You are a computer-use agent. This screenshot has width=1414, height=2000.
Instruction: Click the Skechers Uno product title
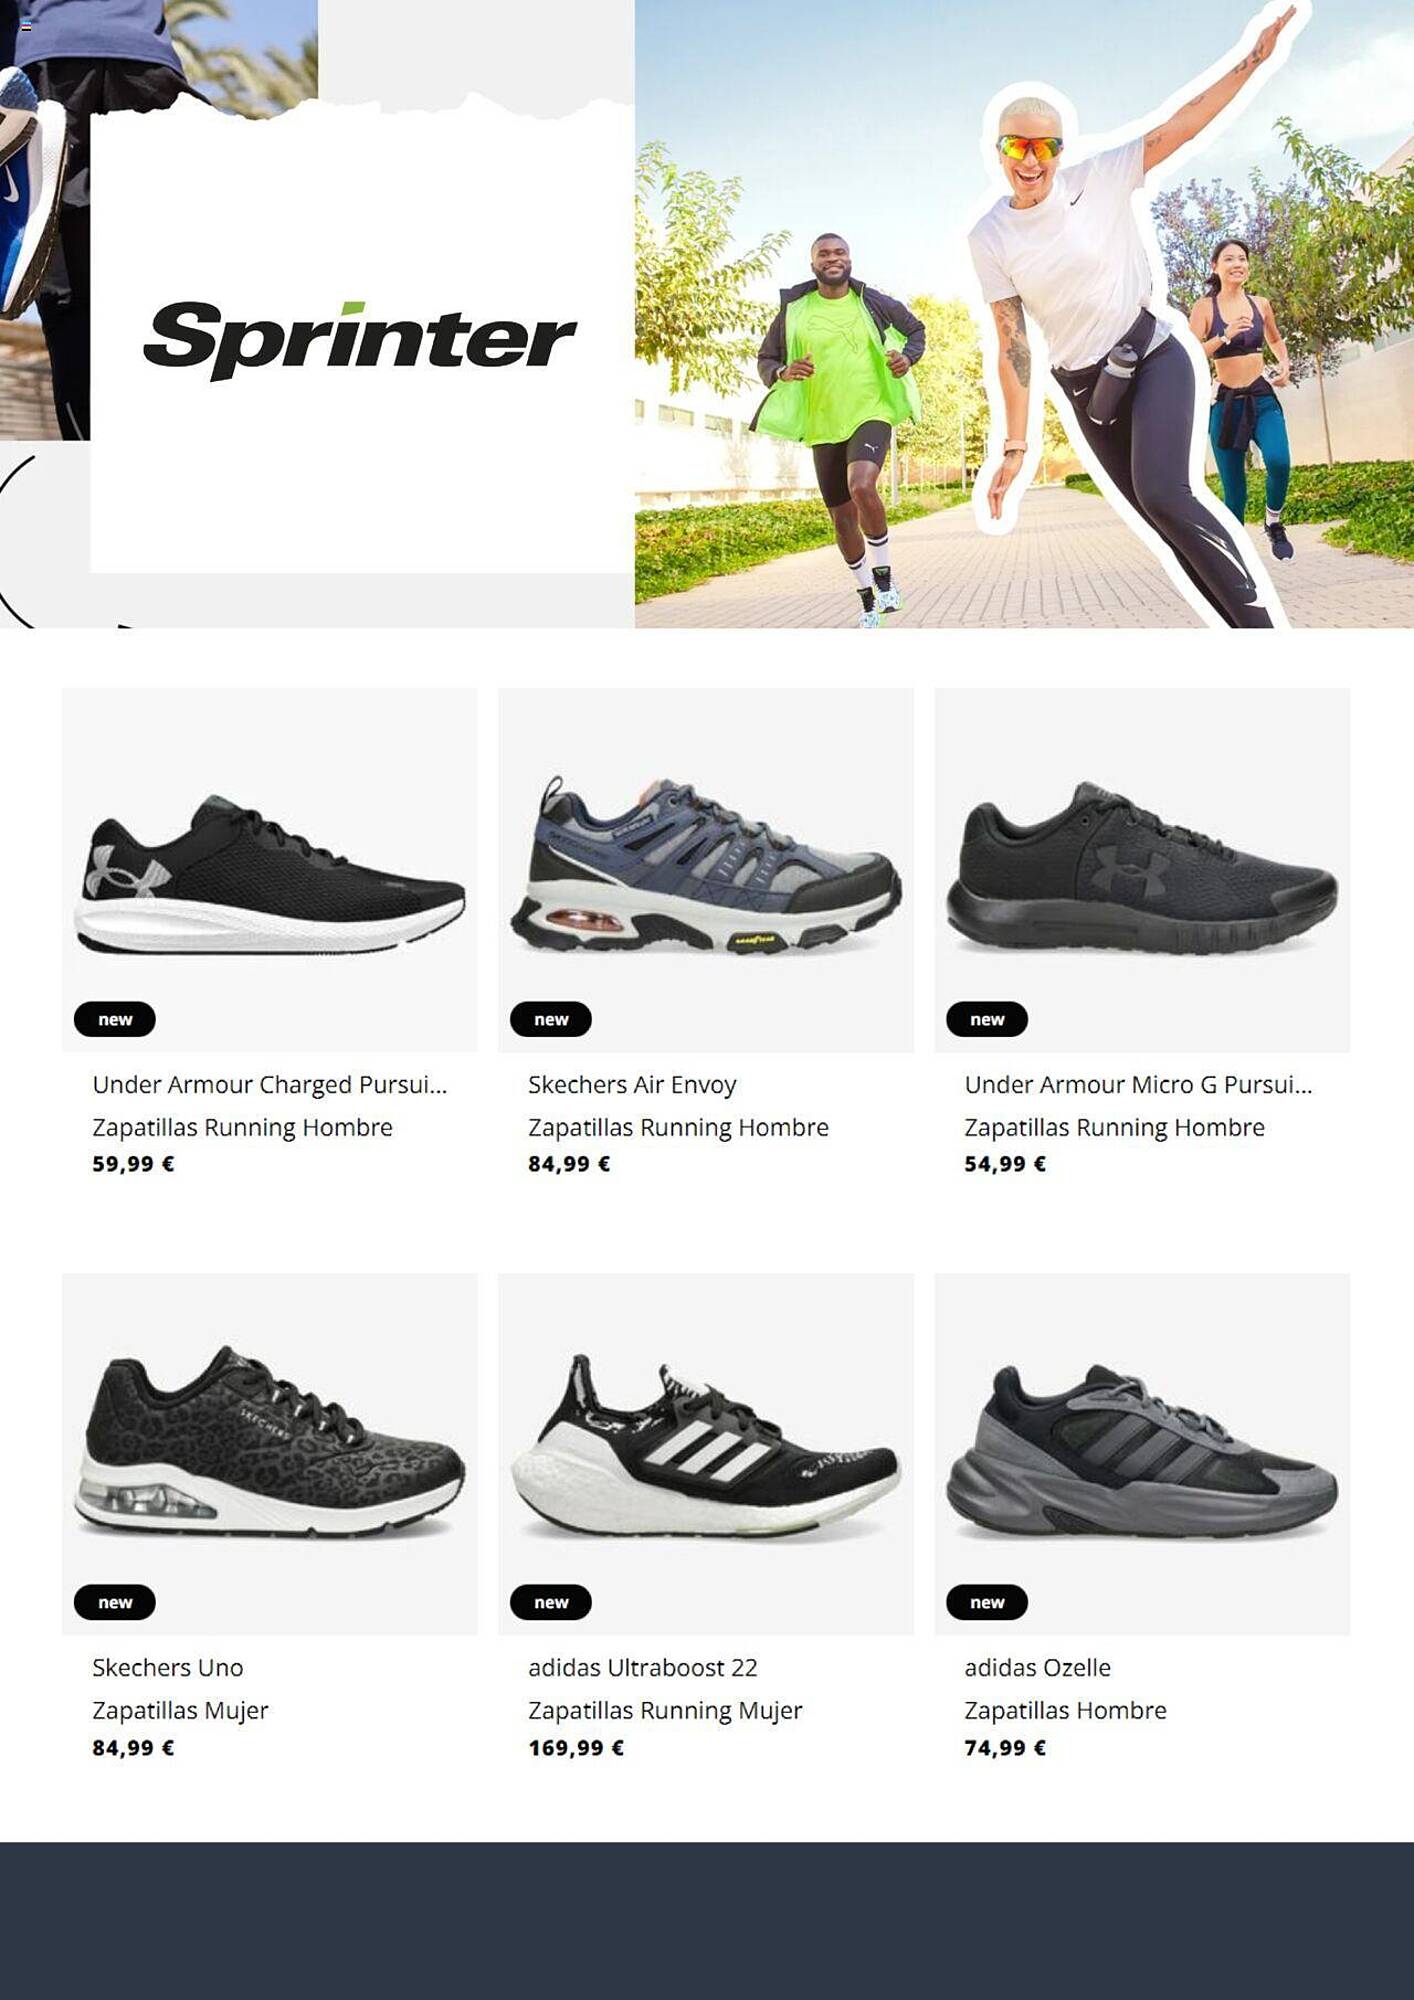tap(168, 1668)
